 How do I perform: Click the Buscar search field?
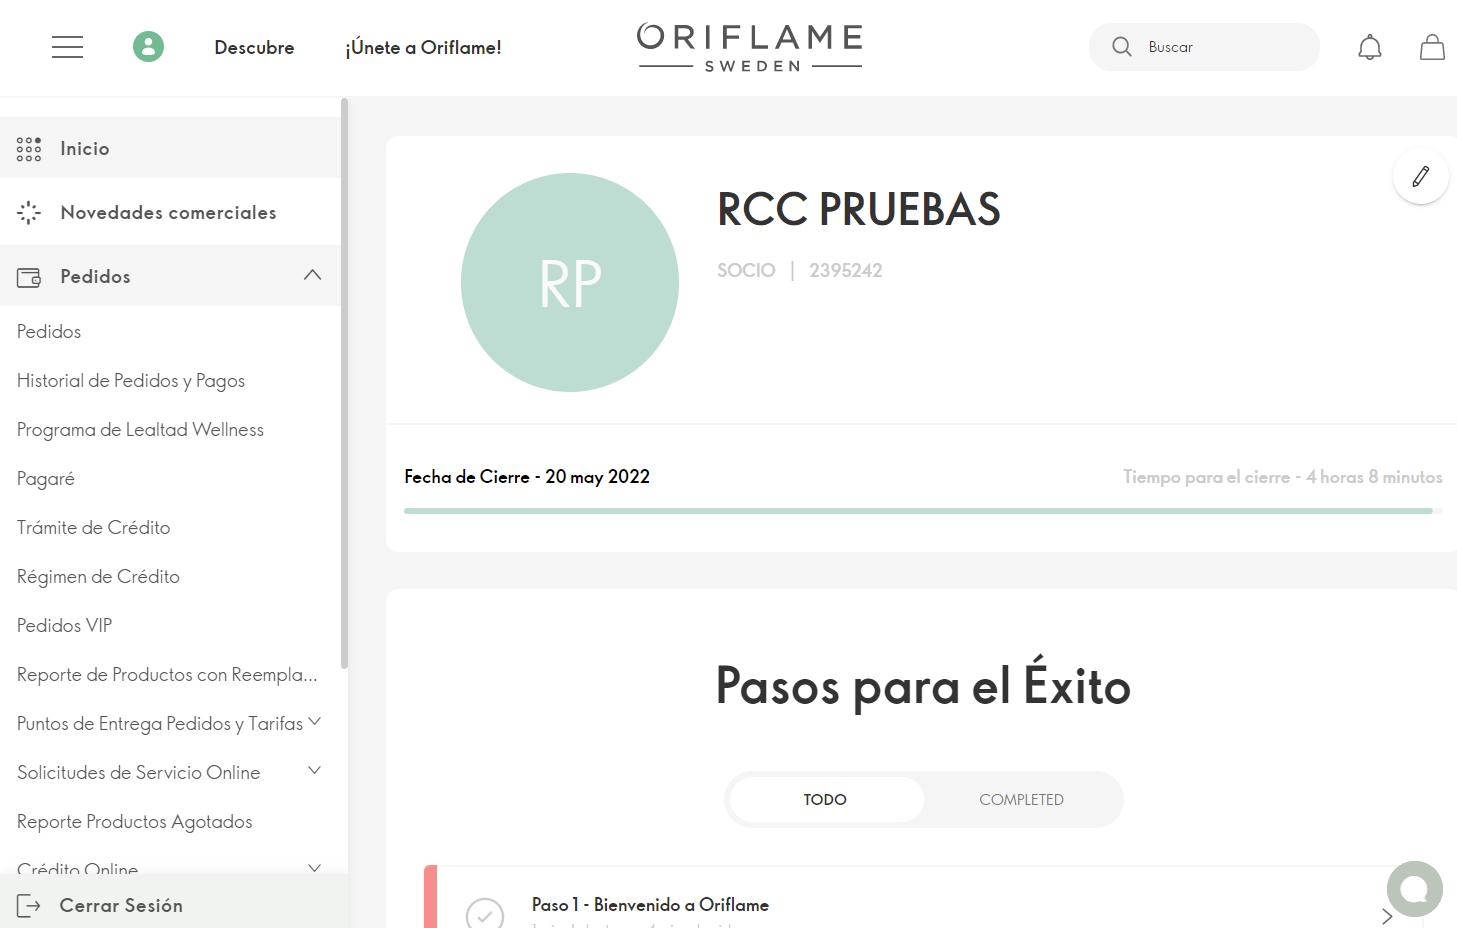[1204, 47]
